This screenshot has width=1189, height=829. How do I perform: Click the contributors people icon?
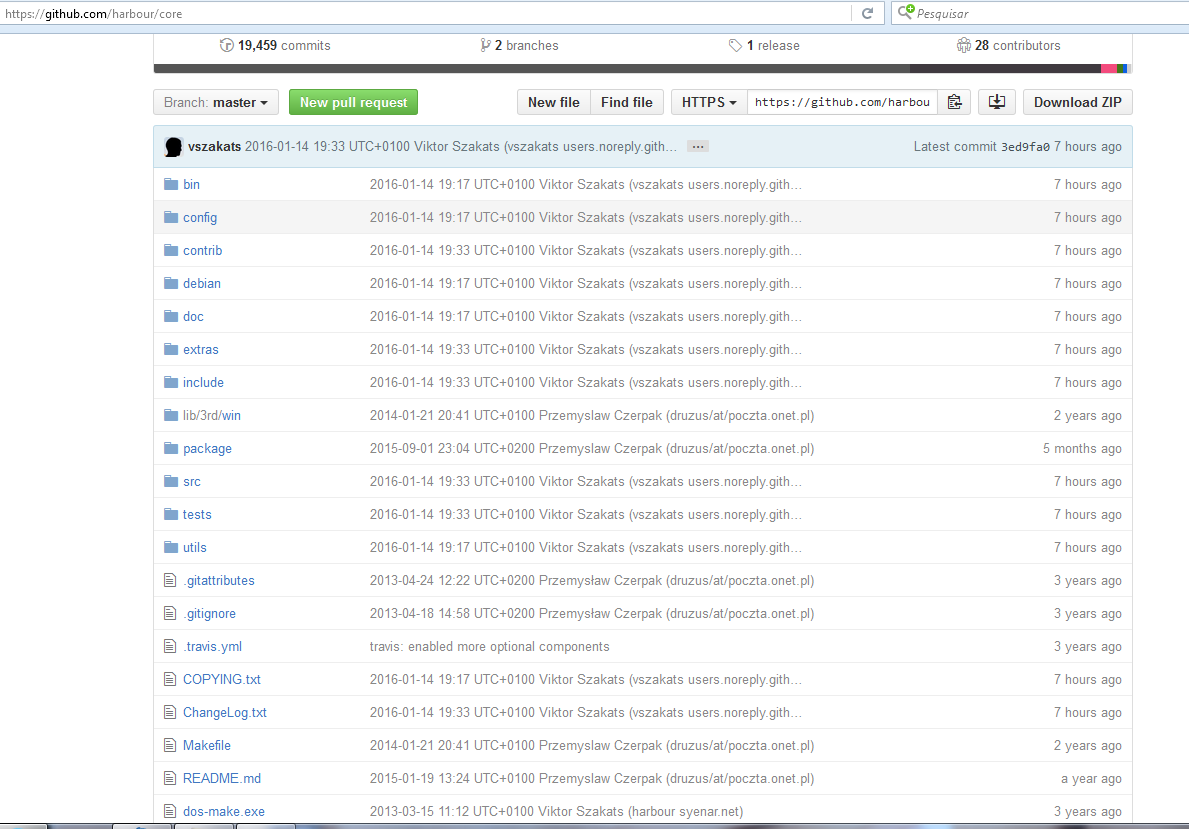click(963, 45)
